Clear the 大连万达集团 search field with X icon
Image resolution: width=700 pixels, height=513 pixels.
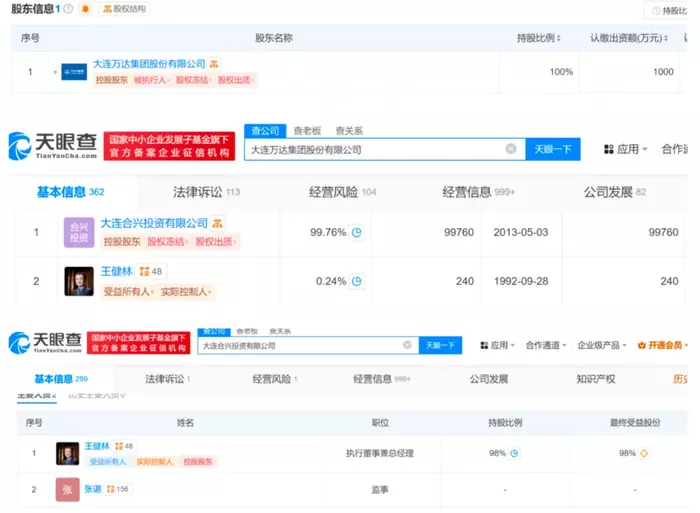511,149
